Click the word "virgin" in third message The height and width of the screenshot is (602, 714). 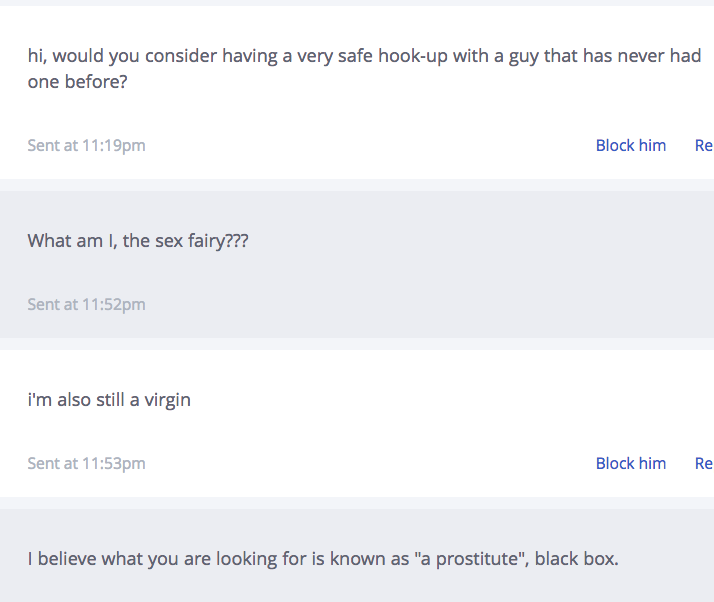click(167, 400)
